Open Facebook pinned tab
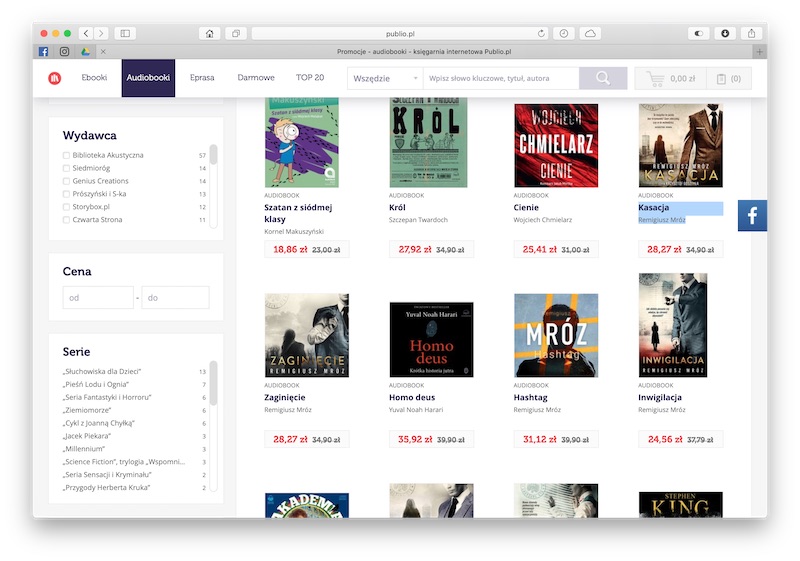Viewport: 800px width, 561px height. click(44, 52)
